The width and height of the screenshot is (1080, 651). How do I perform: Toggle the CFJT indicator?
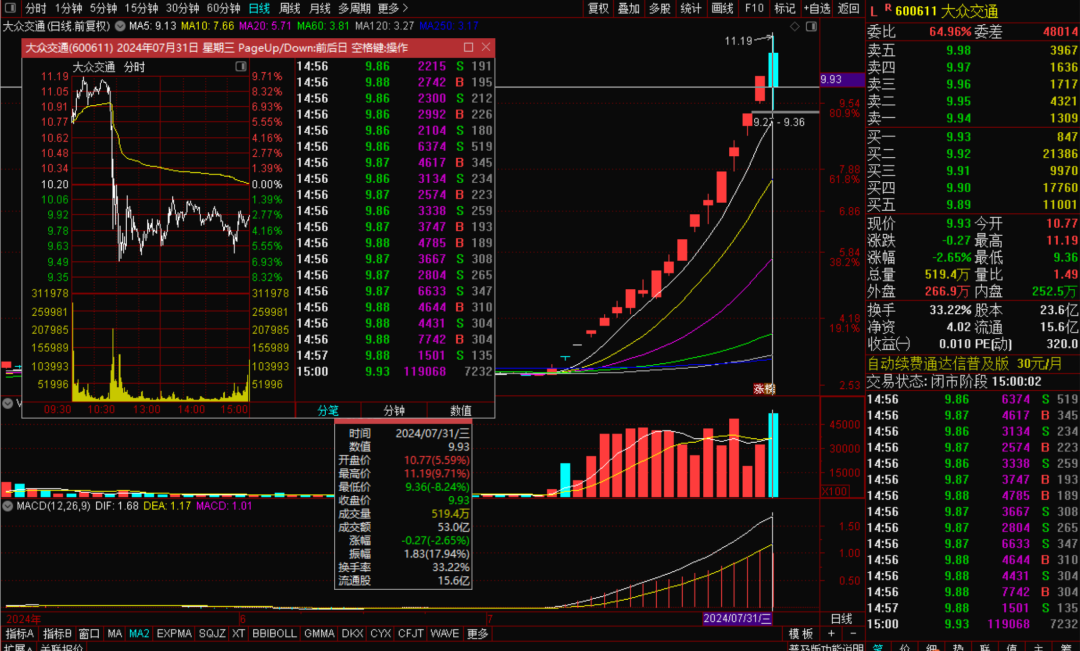[x=411, y=633]
